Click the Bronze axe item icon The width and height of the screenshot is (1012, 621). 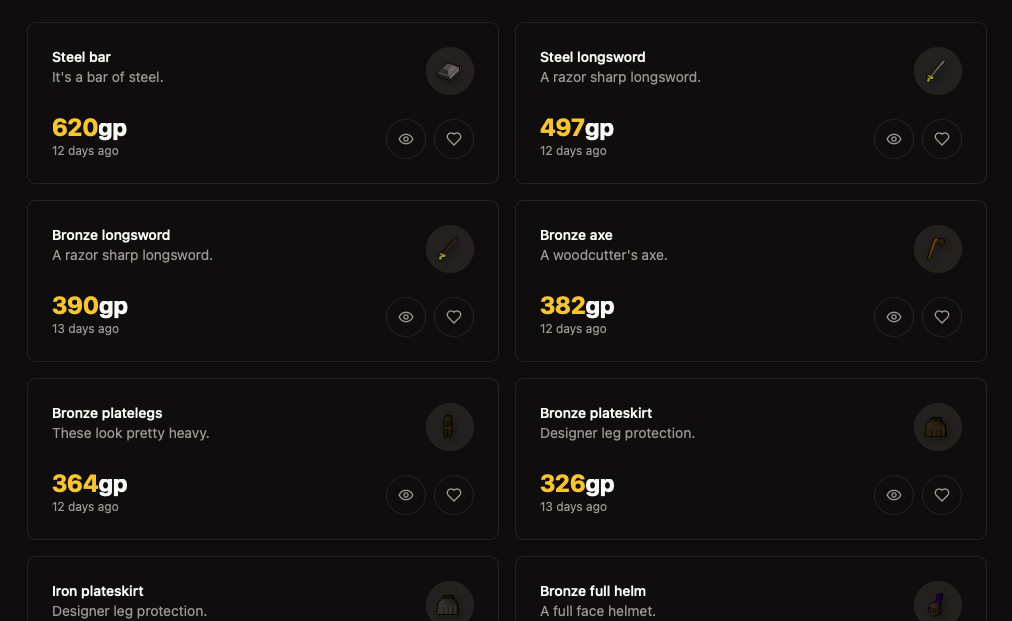click(x=937, y=248)
